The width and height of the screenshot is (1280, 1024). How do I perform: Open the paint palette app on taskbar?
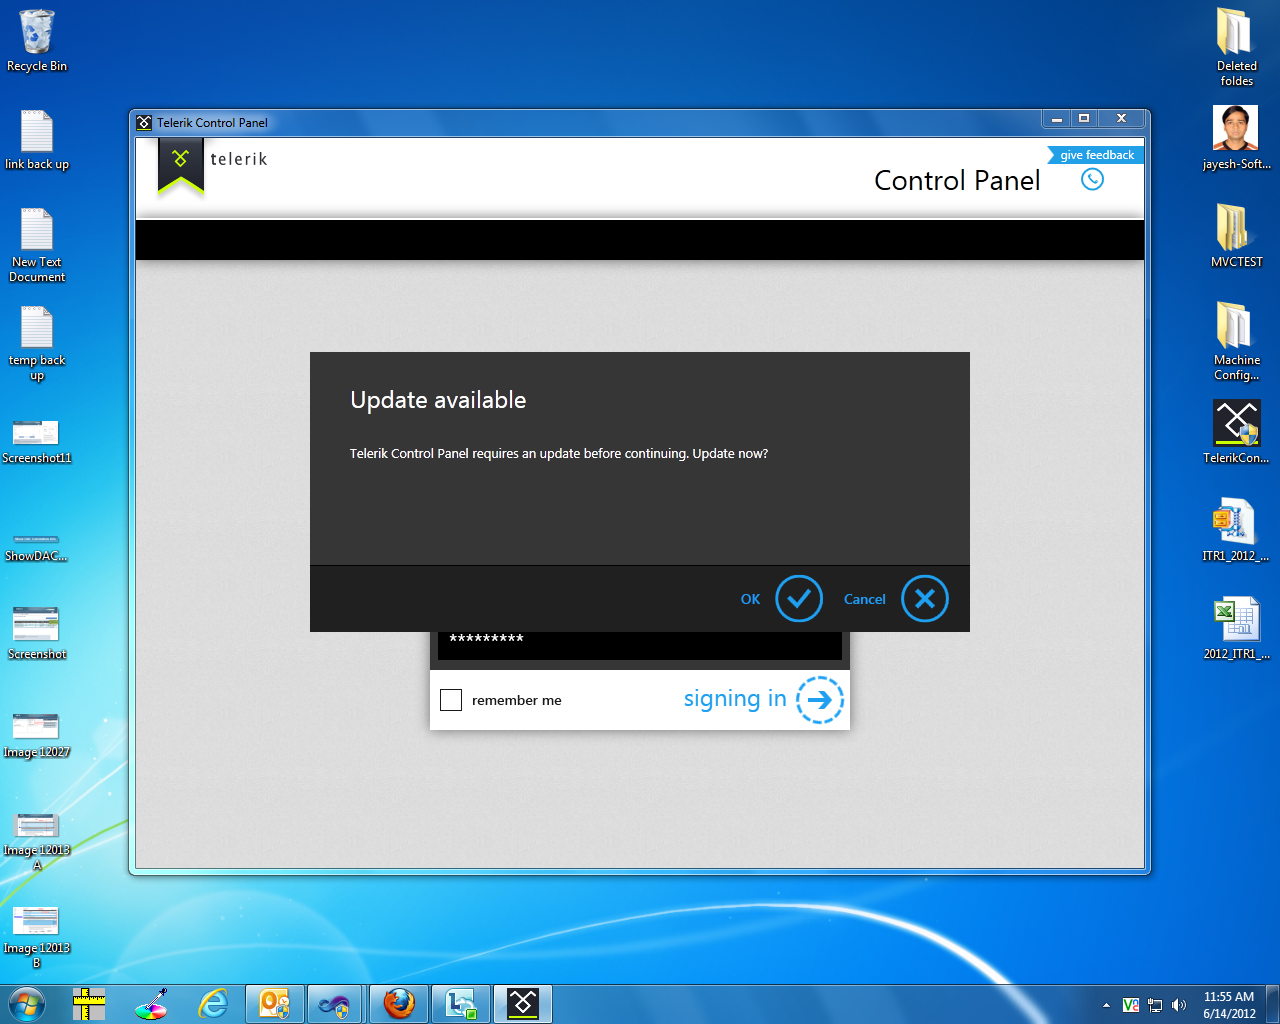pos(151,1004)
